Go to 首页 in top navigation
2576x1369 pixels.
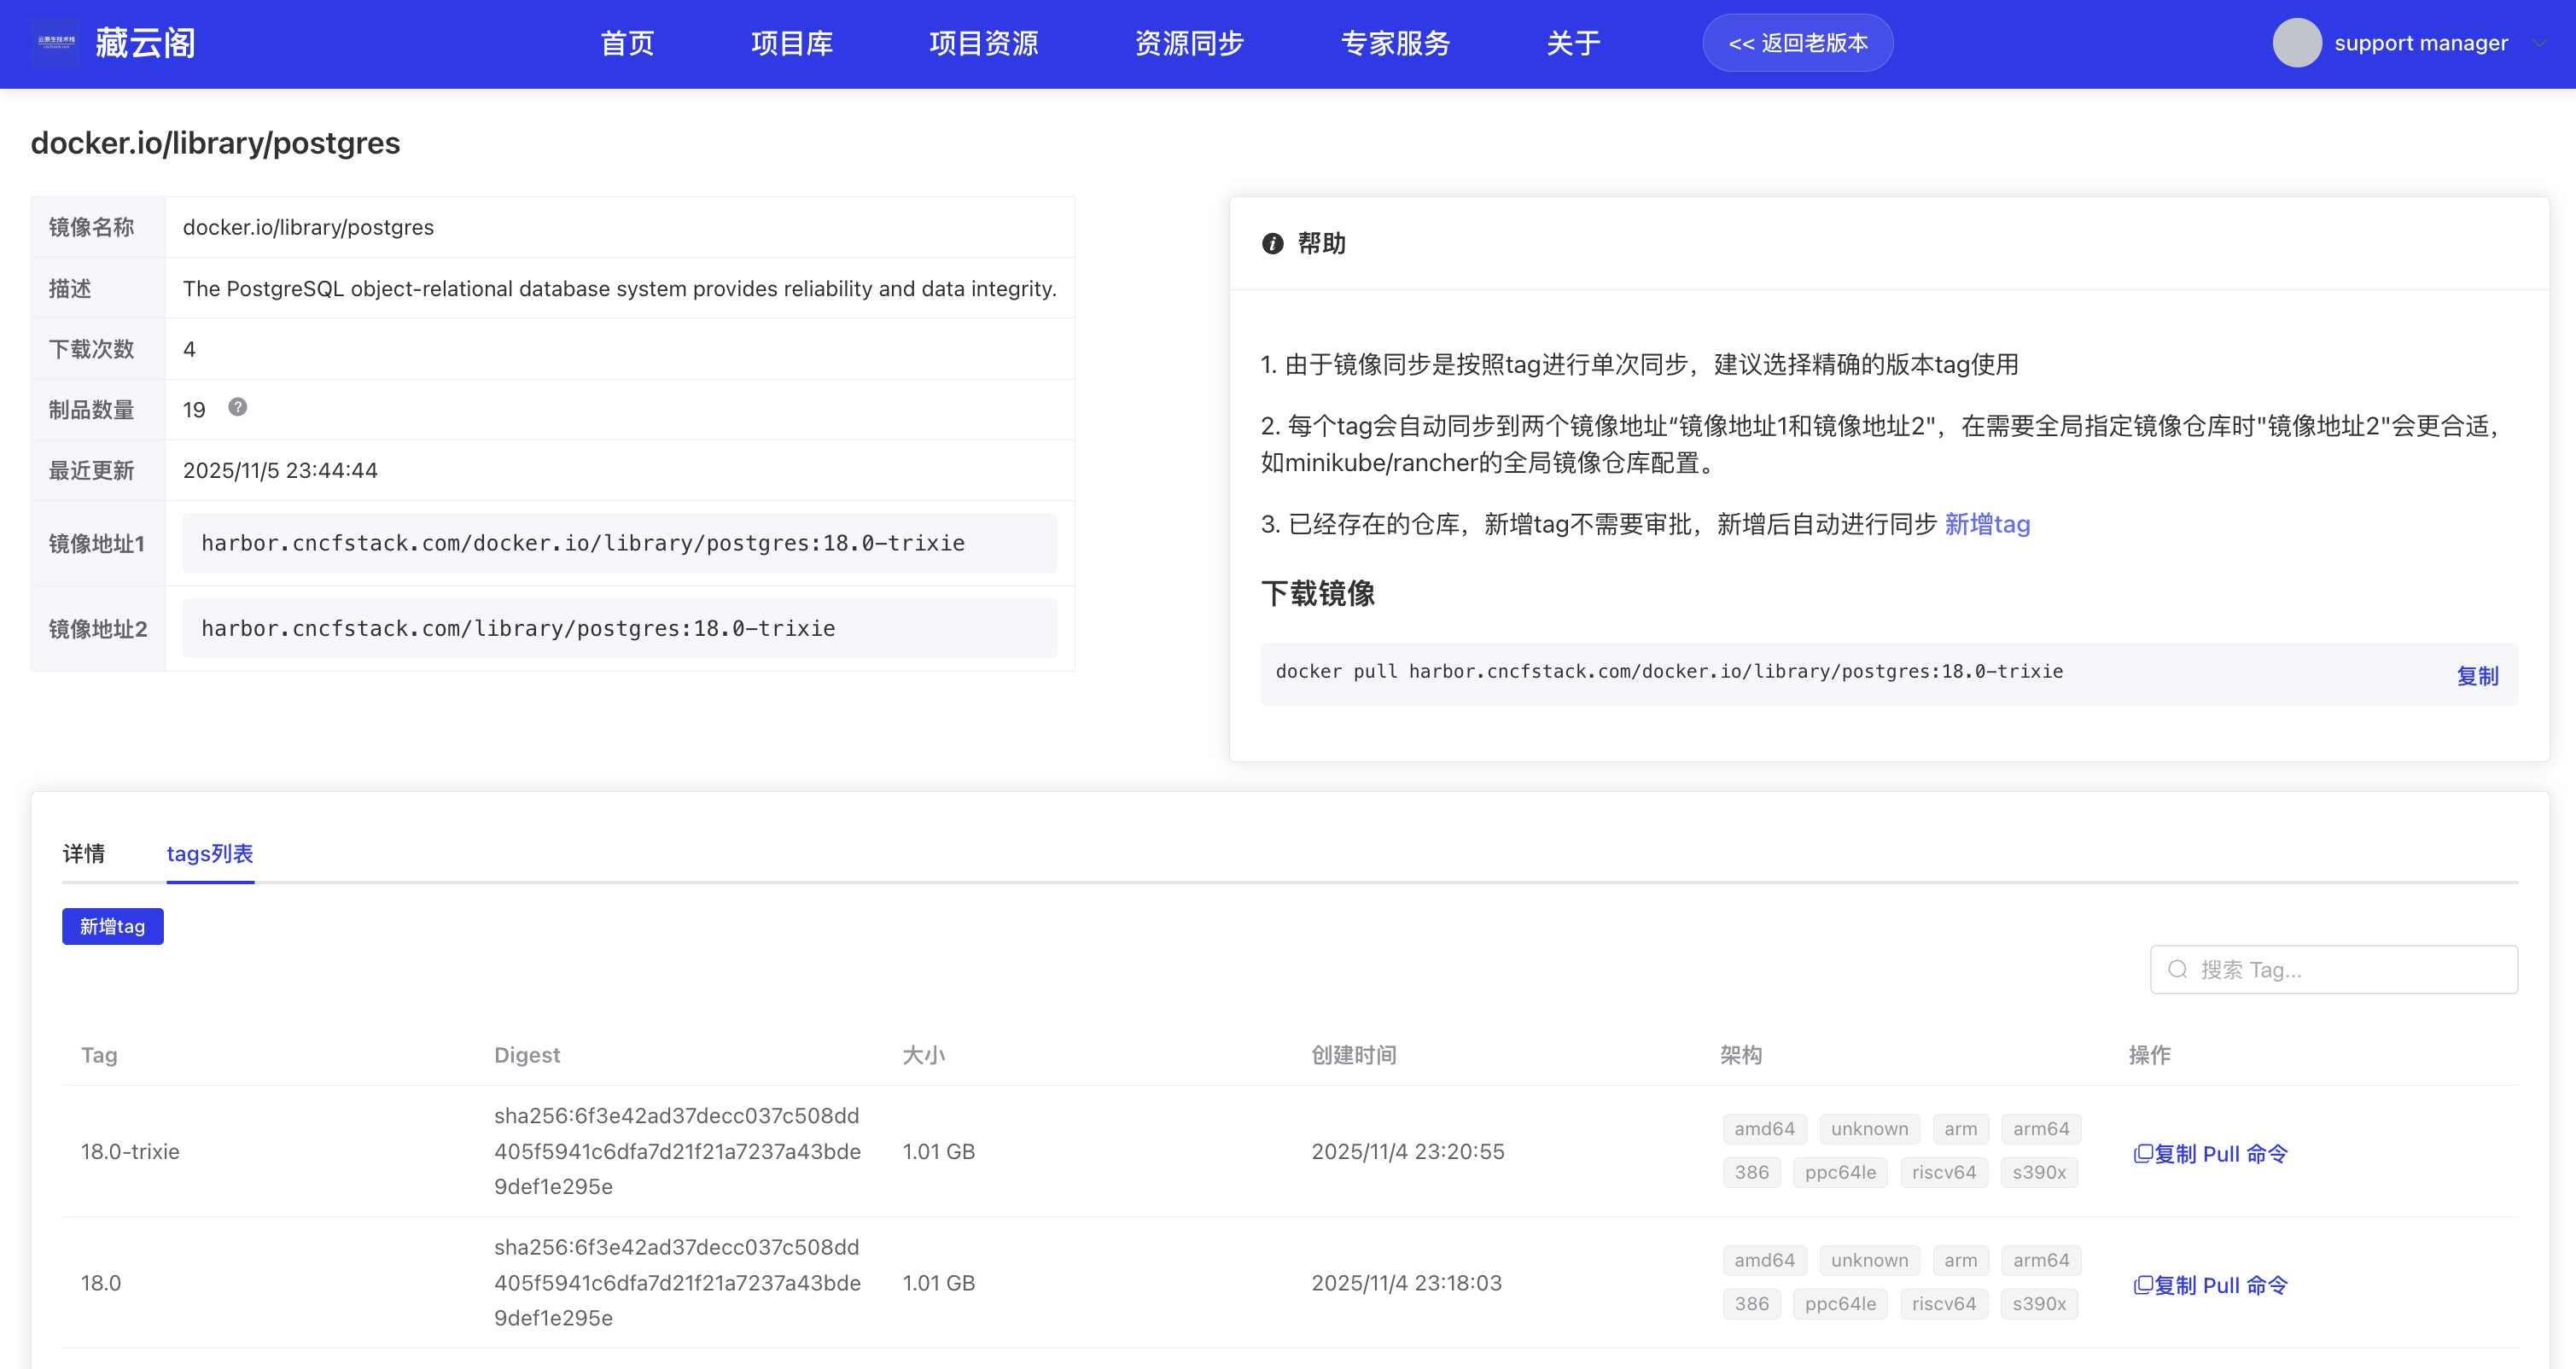coord(627,43)
